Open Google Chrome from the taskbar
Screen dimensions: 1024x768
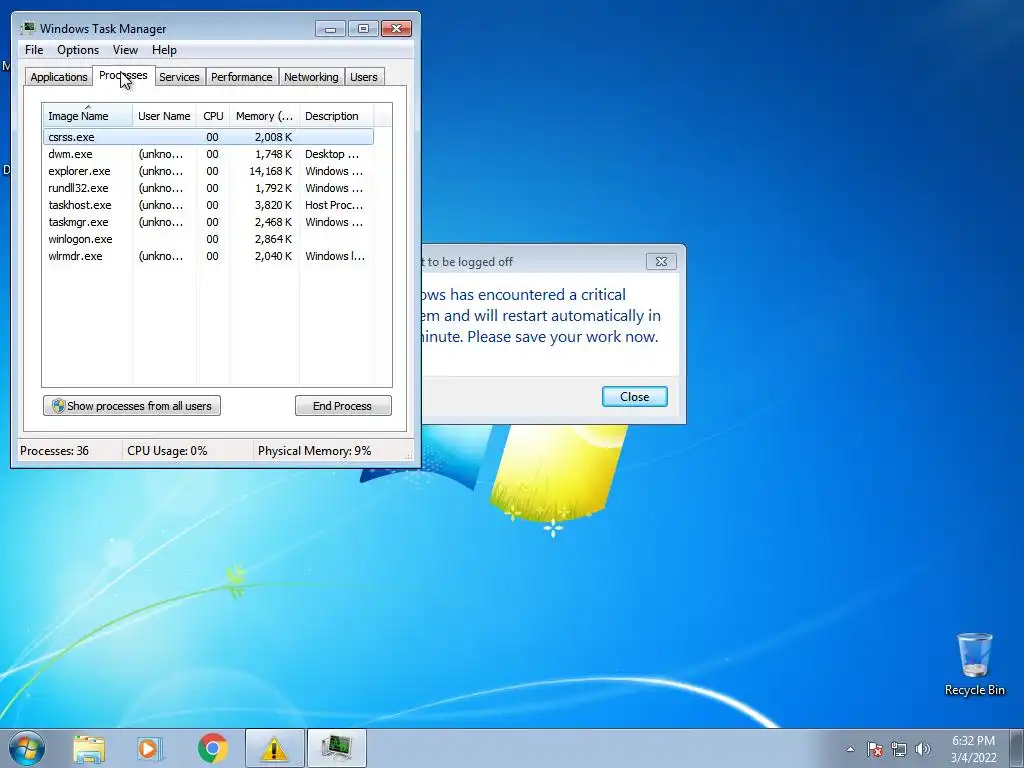tap(212, 748)
